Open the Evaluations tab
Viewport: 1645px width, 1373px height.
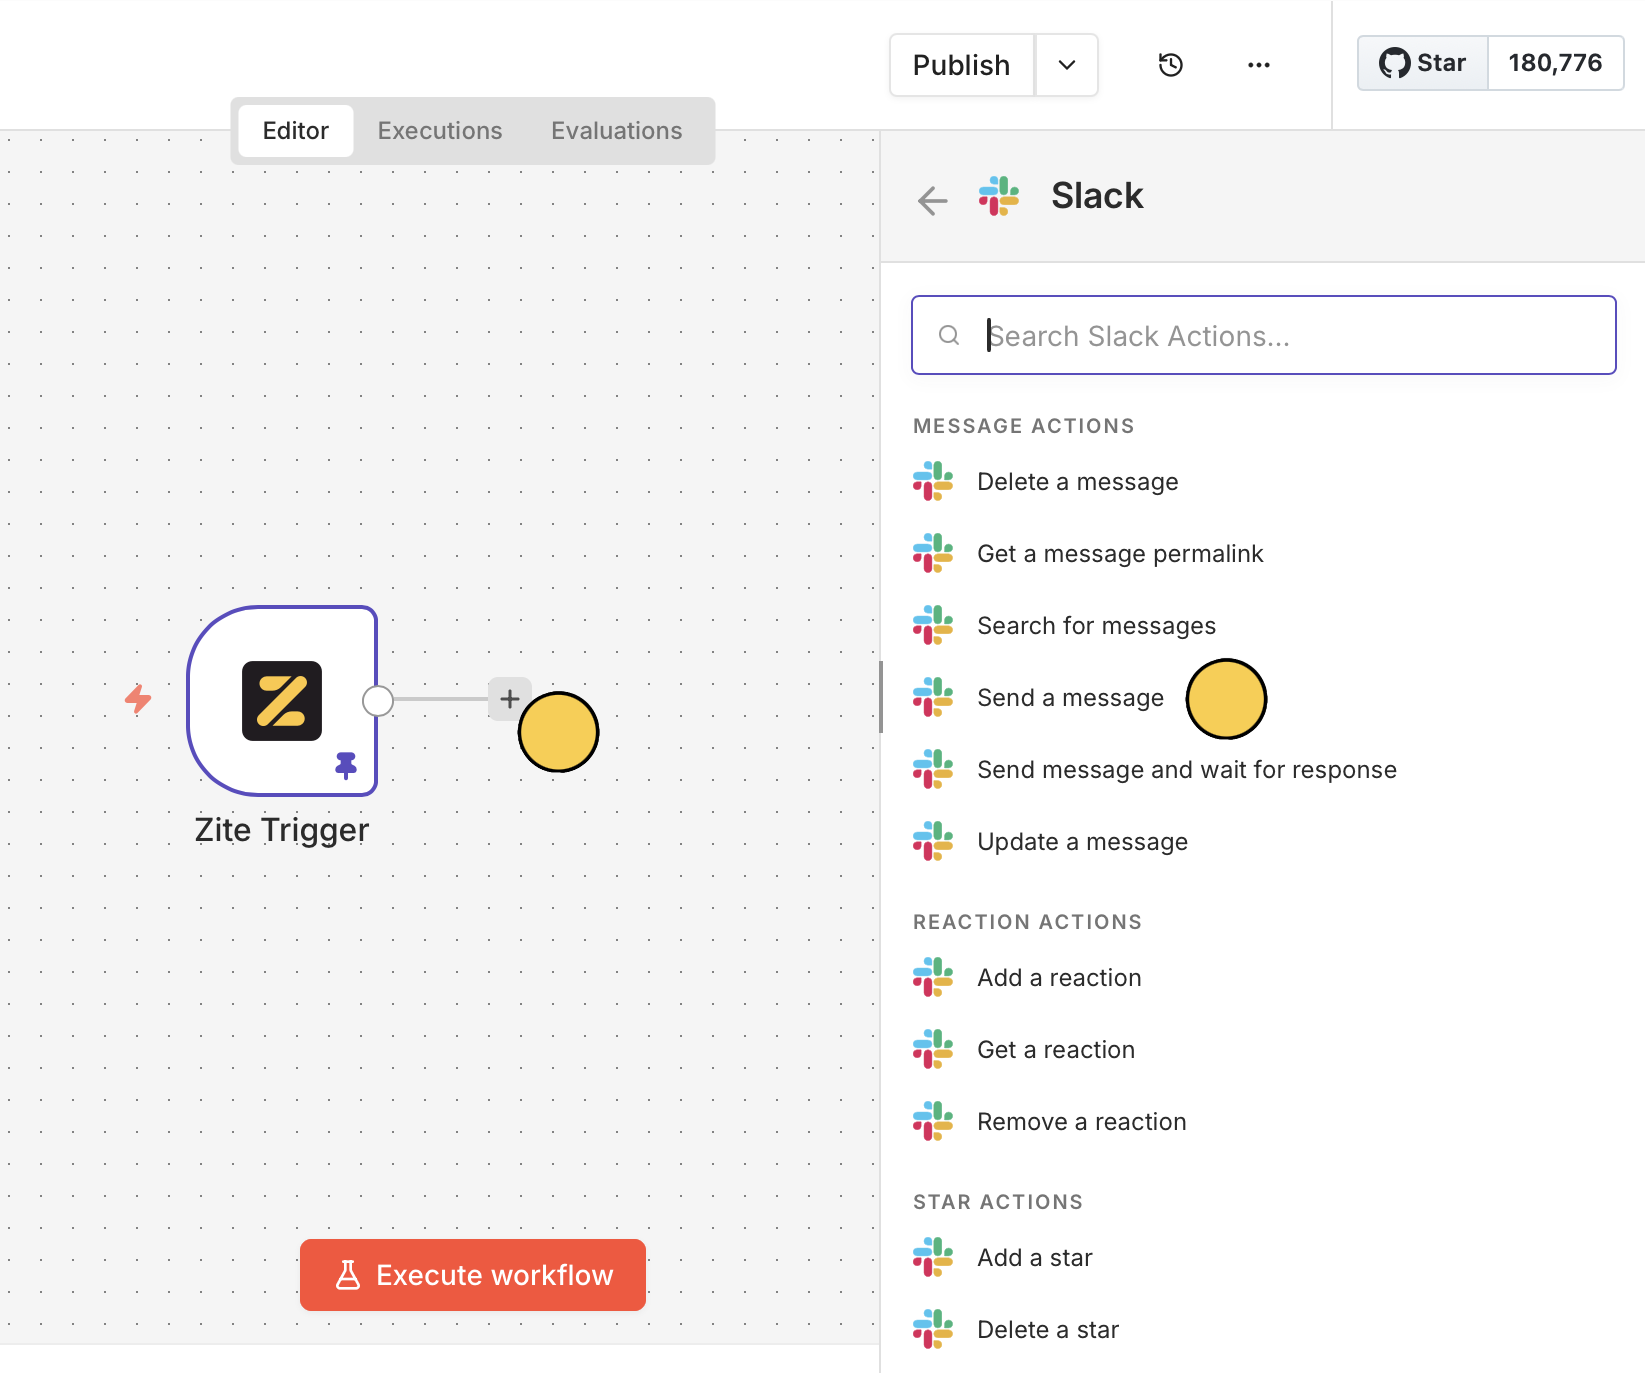[617, 131]
